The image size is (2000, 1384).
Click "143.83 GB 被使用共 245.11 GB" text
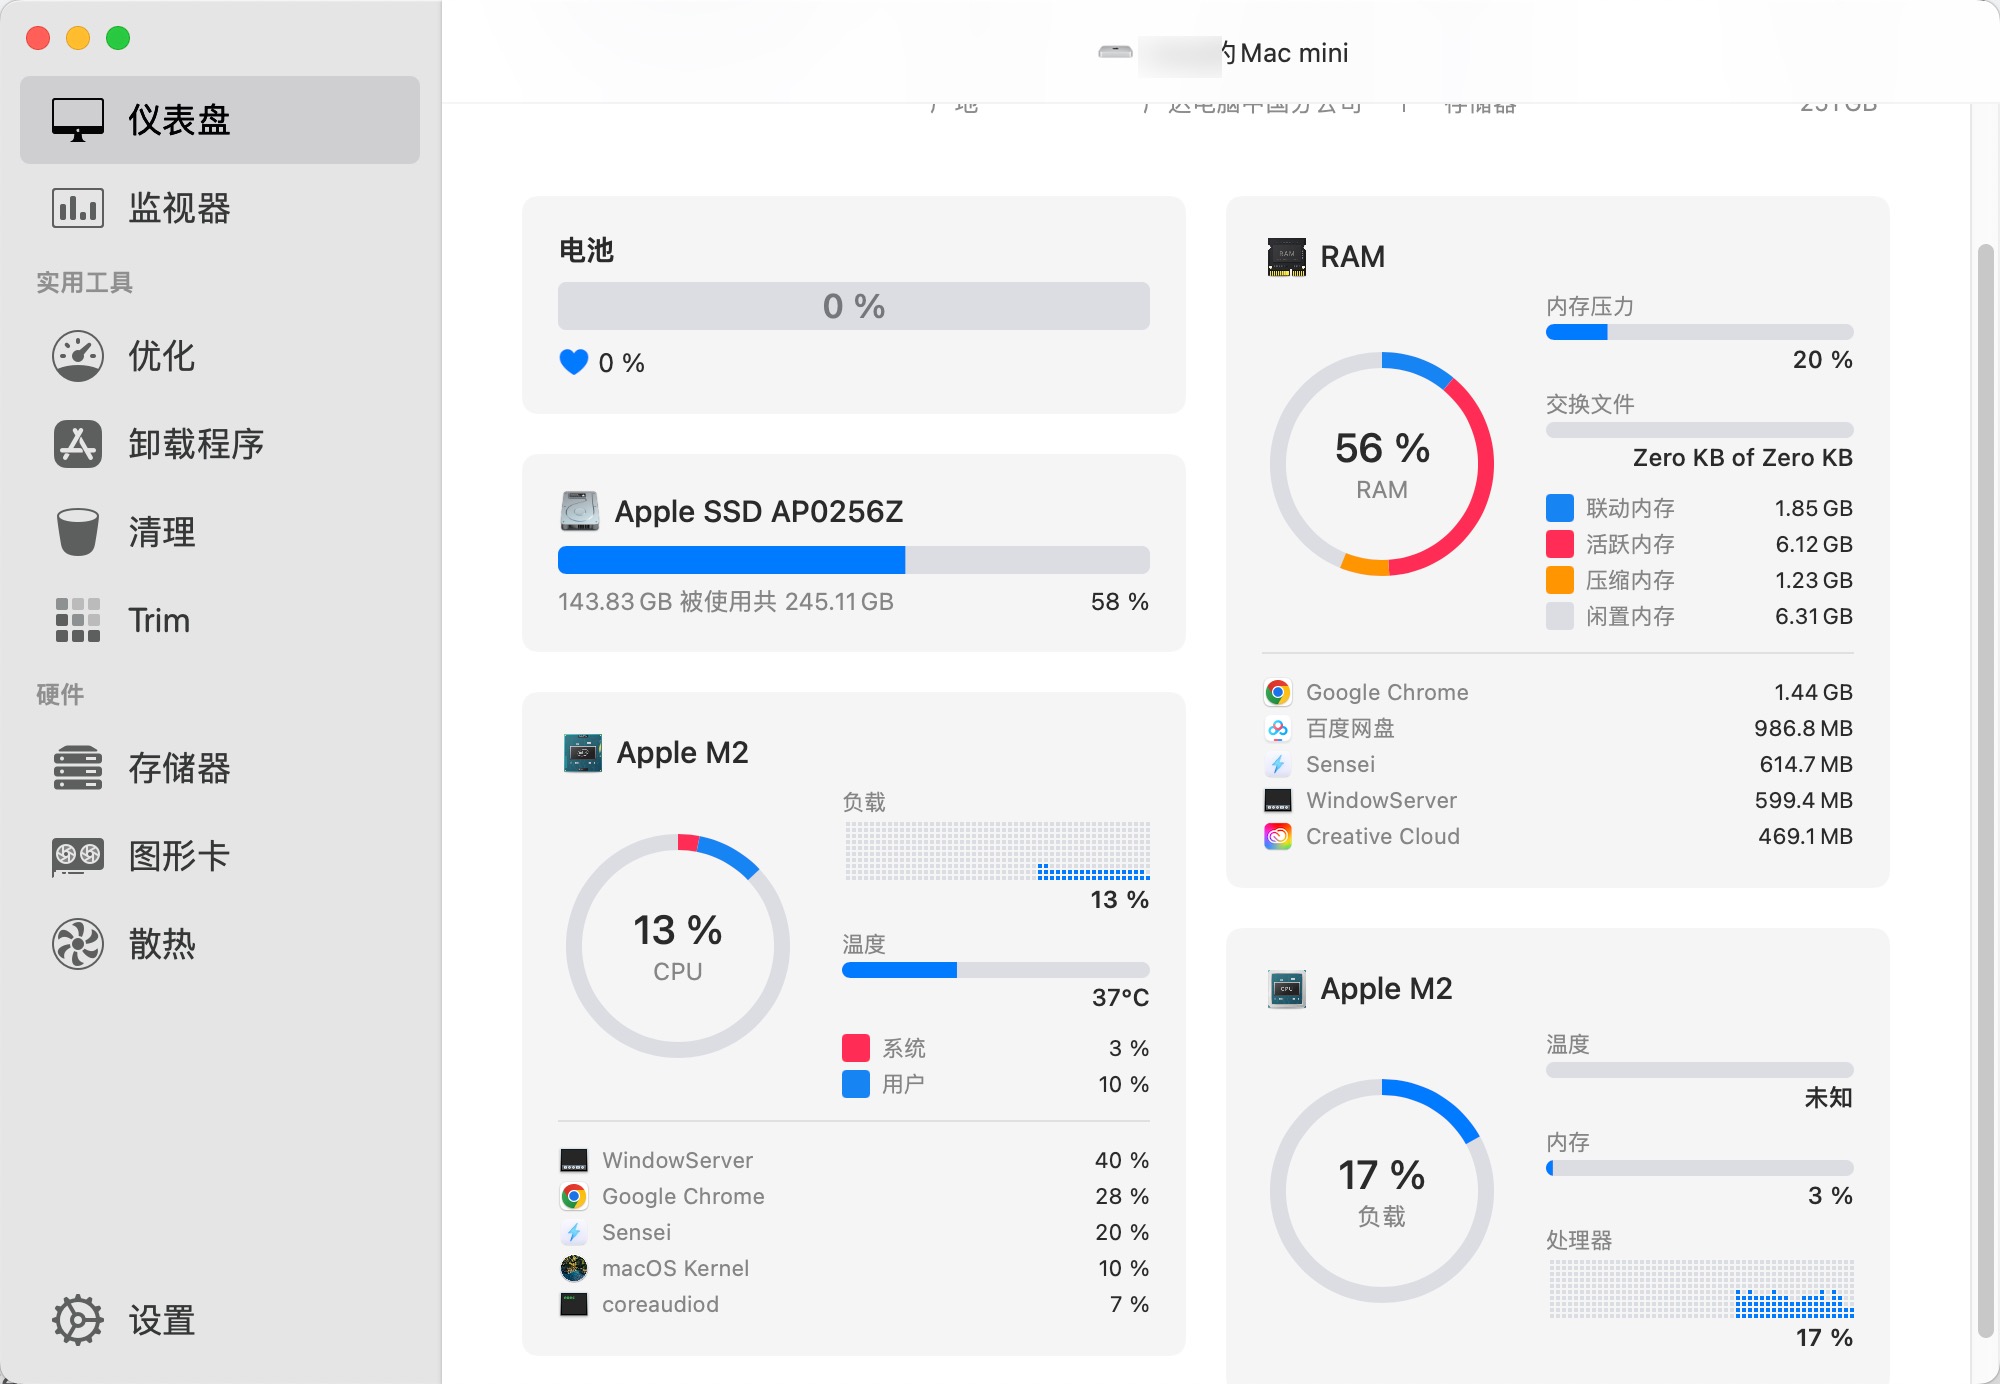click(x=726, y=602)
